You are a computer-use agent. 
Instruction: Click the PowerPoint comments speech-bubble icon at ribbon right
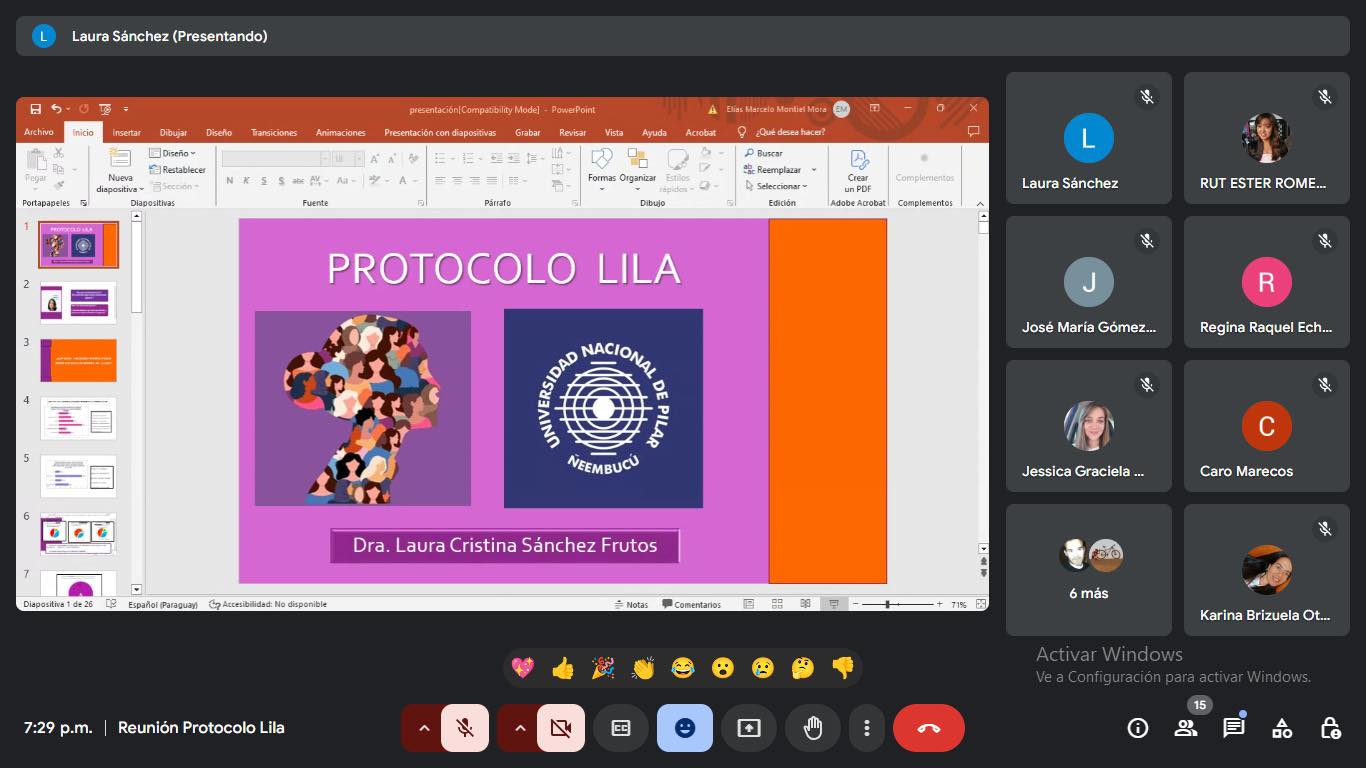973,132
